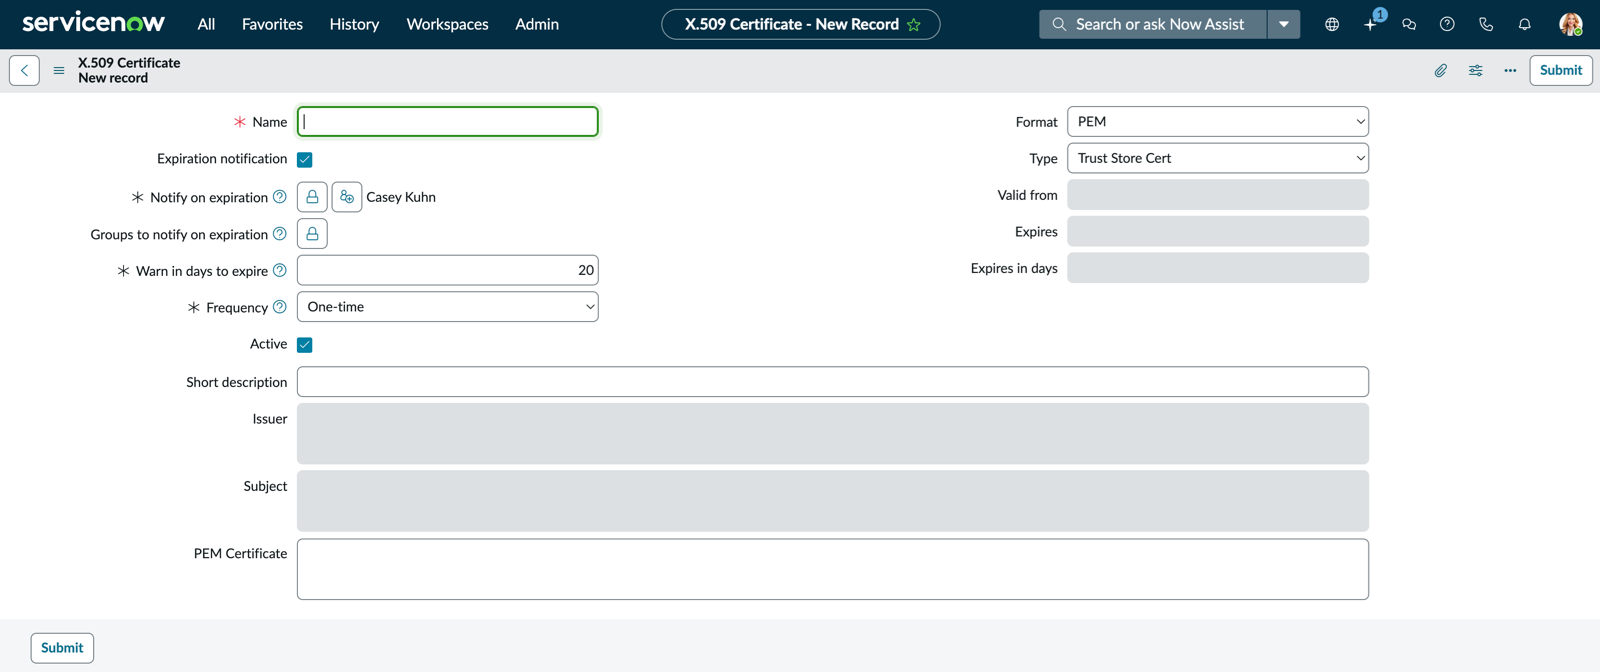The width and height of the screenshot is (1600, 672).
Task: Click the Subject read-only field
Action: (833, 501)
